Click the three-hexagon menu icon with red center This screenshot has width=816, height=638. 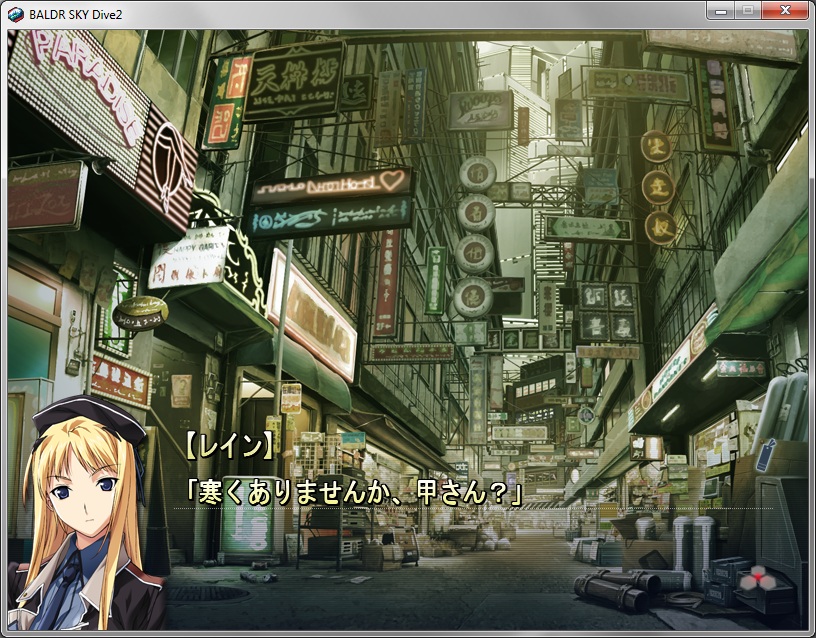(756, 578)
